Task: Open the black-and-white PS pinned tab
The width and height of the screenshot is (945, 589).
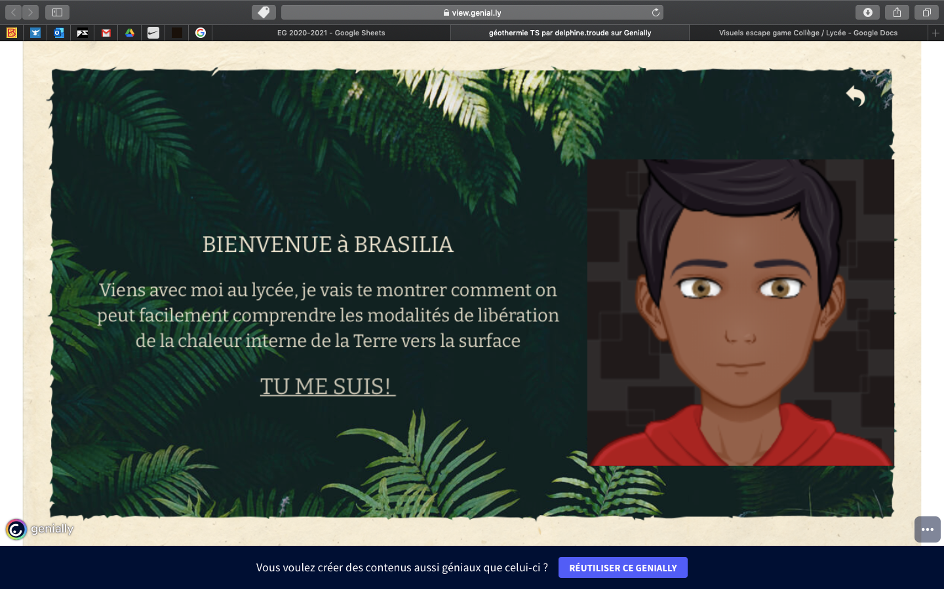Action: coord(83,33)
